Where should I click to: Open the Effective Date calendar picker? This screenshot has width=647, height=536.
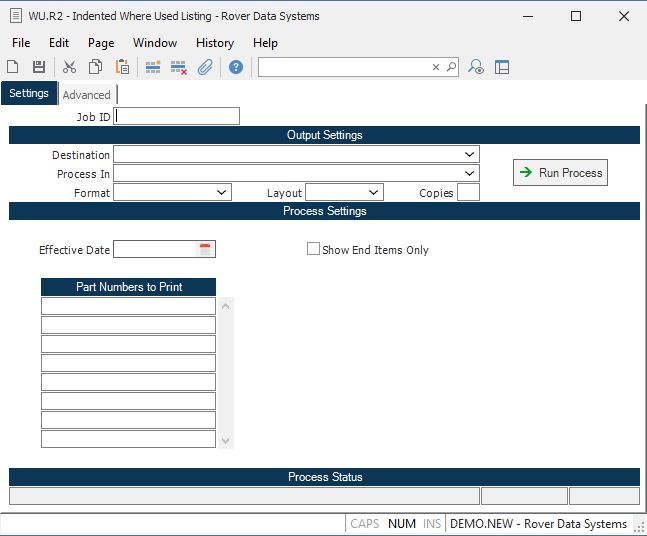point(206,249)
